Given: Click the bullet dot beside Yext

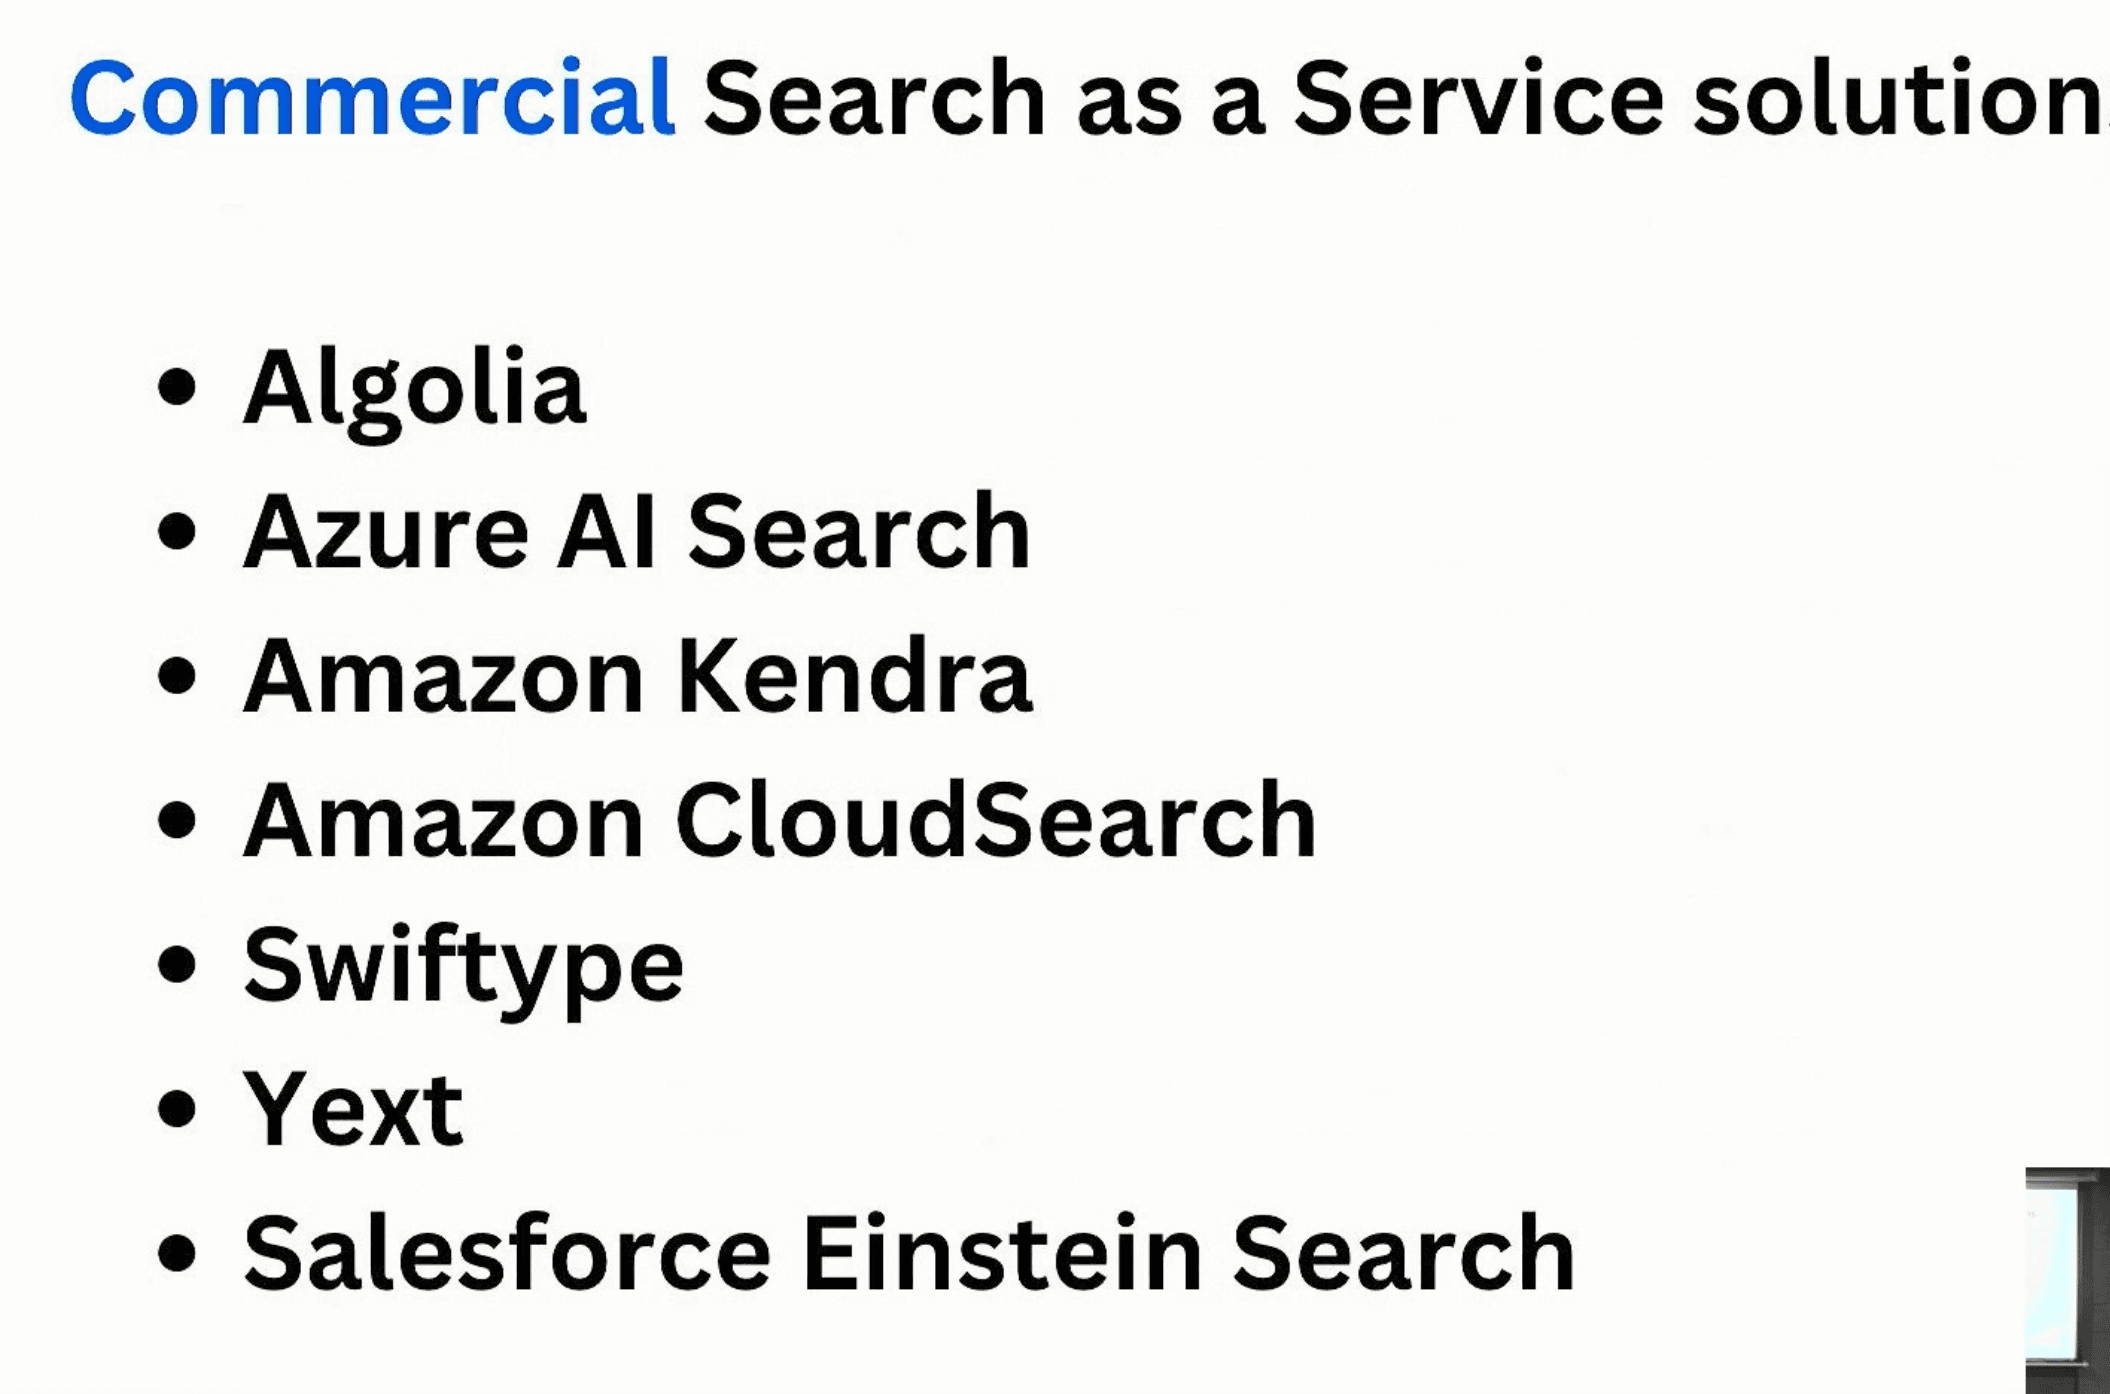Looking at the screenshot, I should 177,1108.
